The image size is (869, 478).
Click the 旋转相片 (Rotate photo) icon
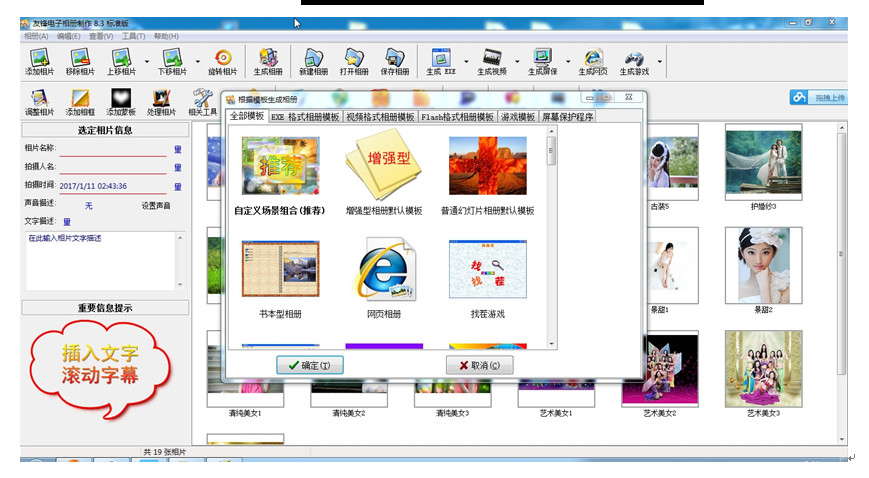(223, 62)
